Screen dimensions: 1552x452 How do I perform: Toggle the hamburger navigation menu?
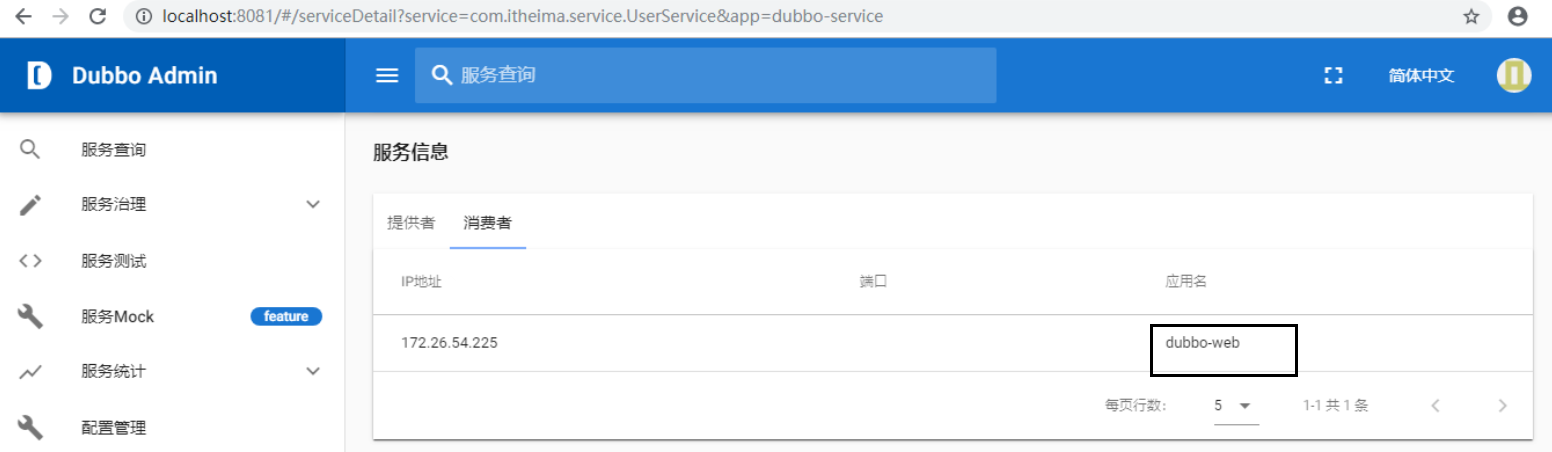click(x=387, y=76)
